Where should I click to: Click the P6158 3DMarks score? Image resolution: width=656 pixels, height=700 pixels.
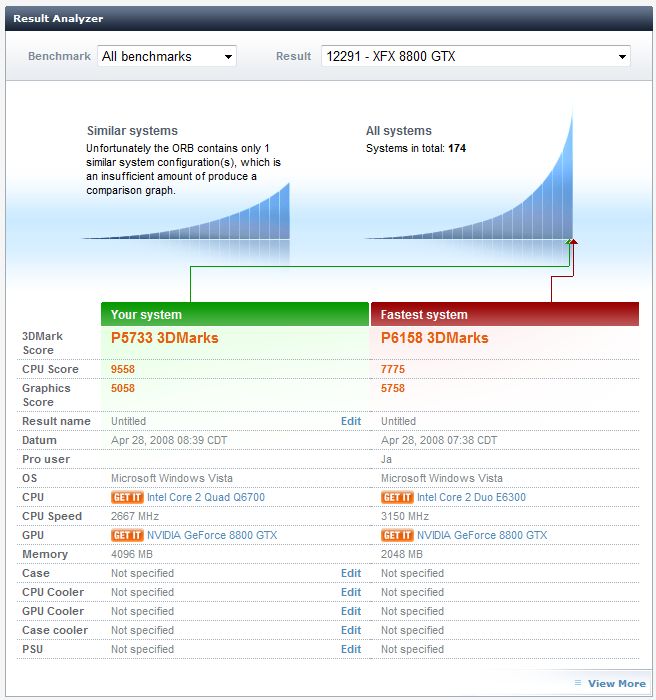click(x=435, y=338)
